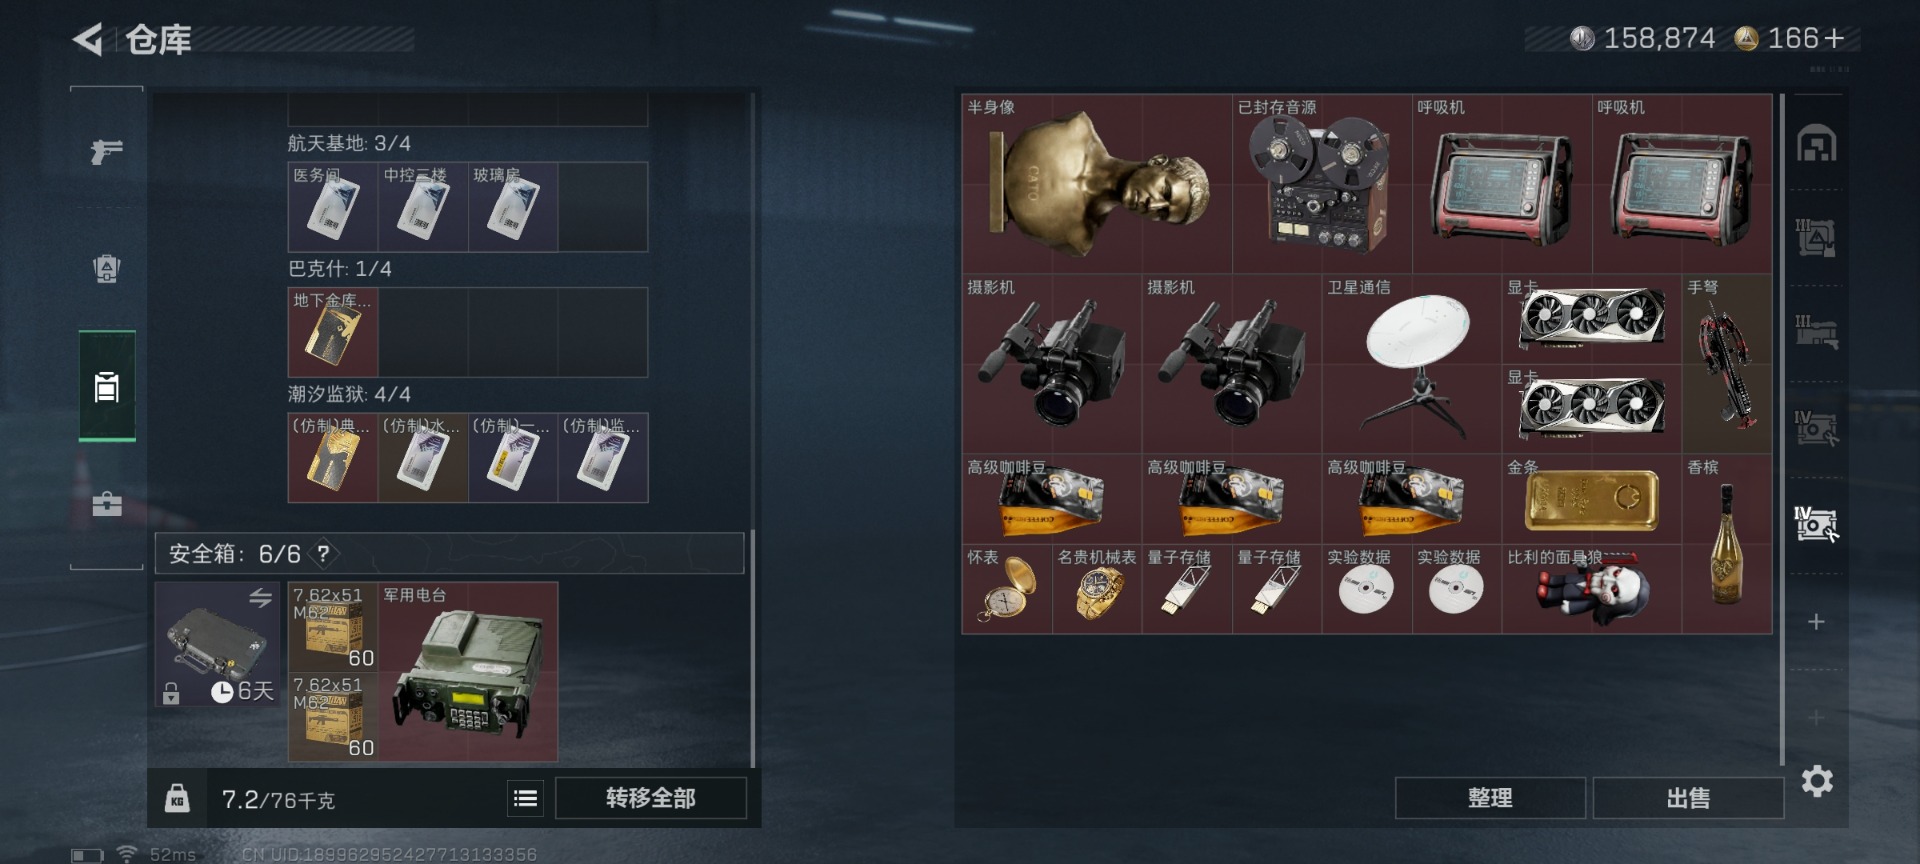The image size is (1920, 864).
Task: Open the weapons tab pistol icon
Action: coord(106,151)
